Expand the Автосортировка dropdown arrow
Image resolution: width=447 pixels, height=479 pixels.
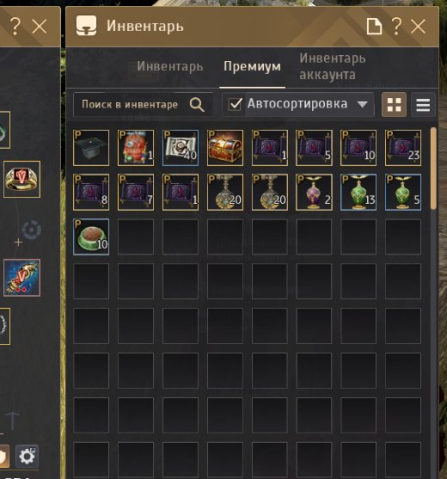click(362, 104)
